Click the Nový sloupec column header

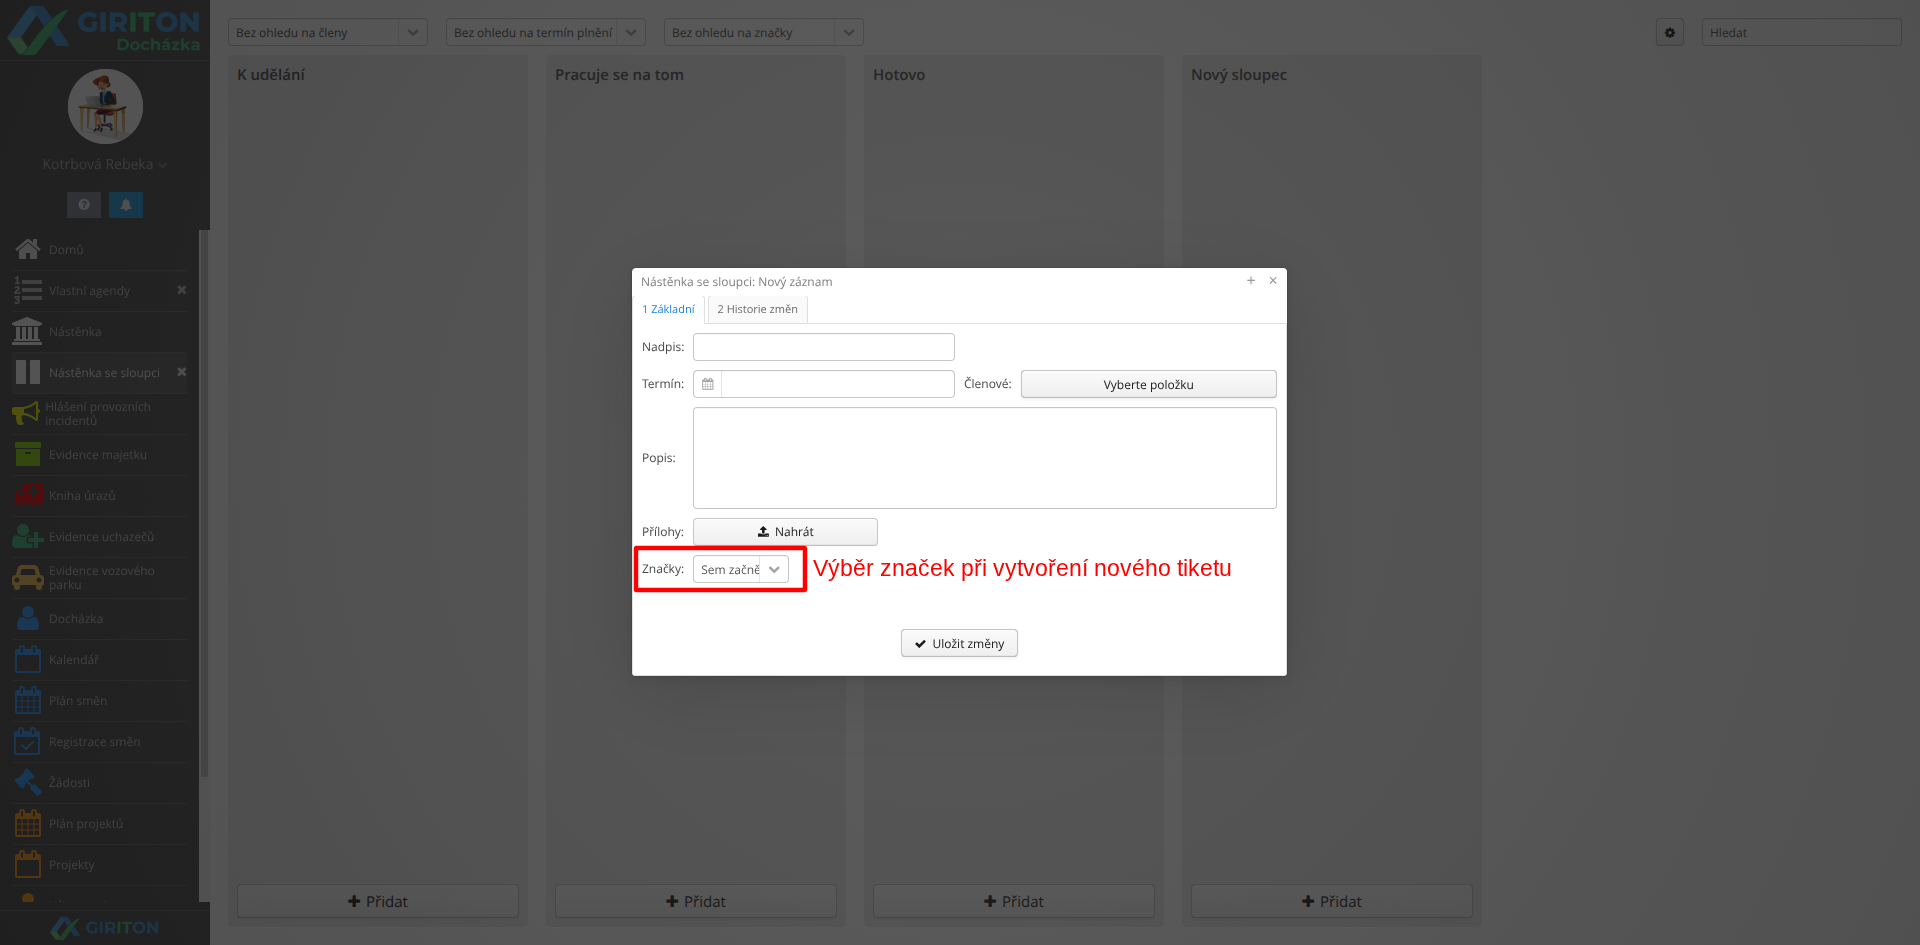[x=1239, y=74]
